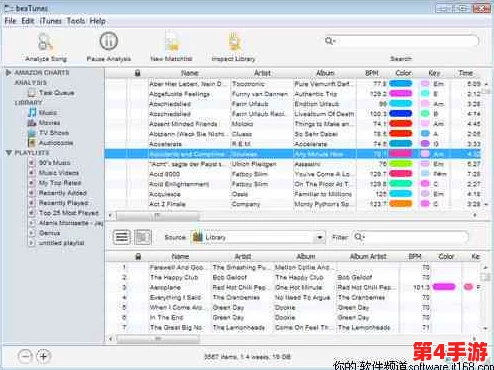Click the minus button at bottom left
Screen dimensions: 494x370
pos(25,356)
